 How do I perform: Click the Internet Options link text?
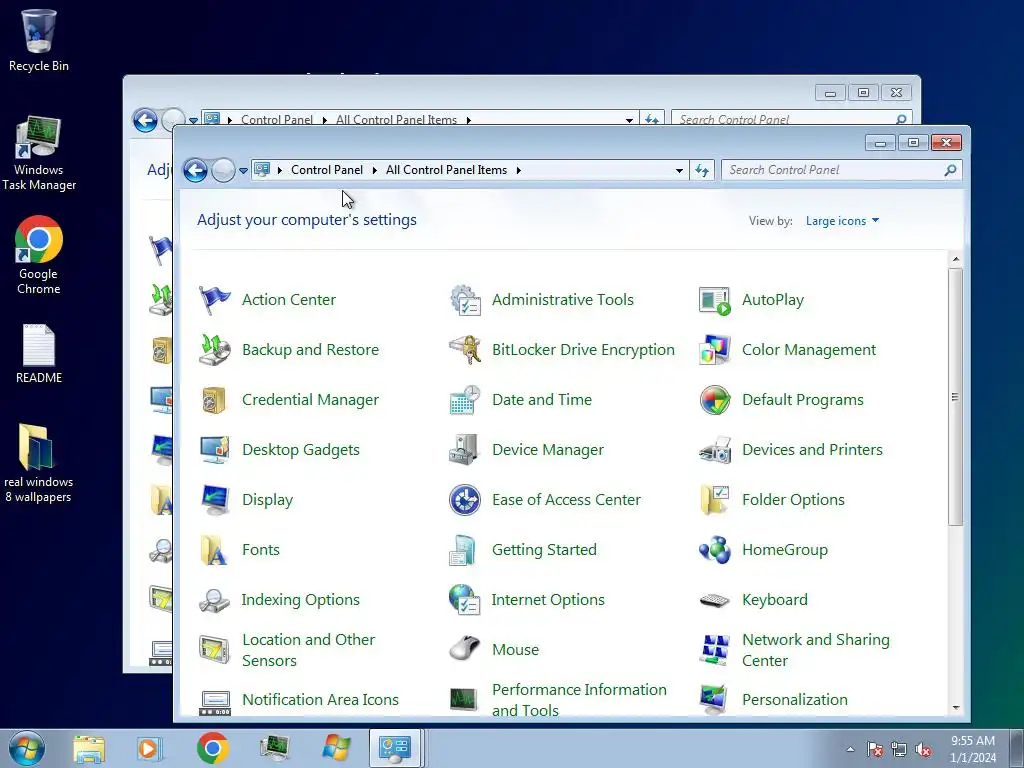[548, 600]
